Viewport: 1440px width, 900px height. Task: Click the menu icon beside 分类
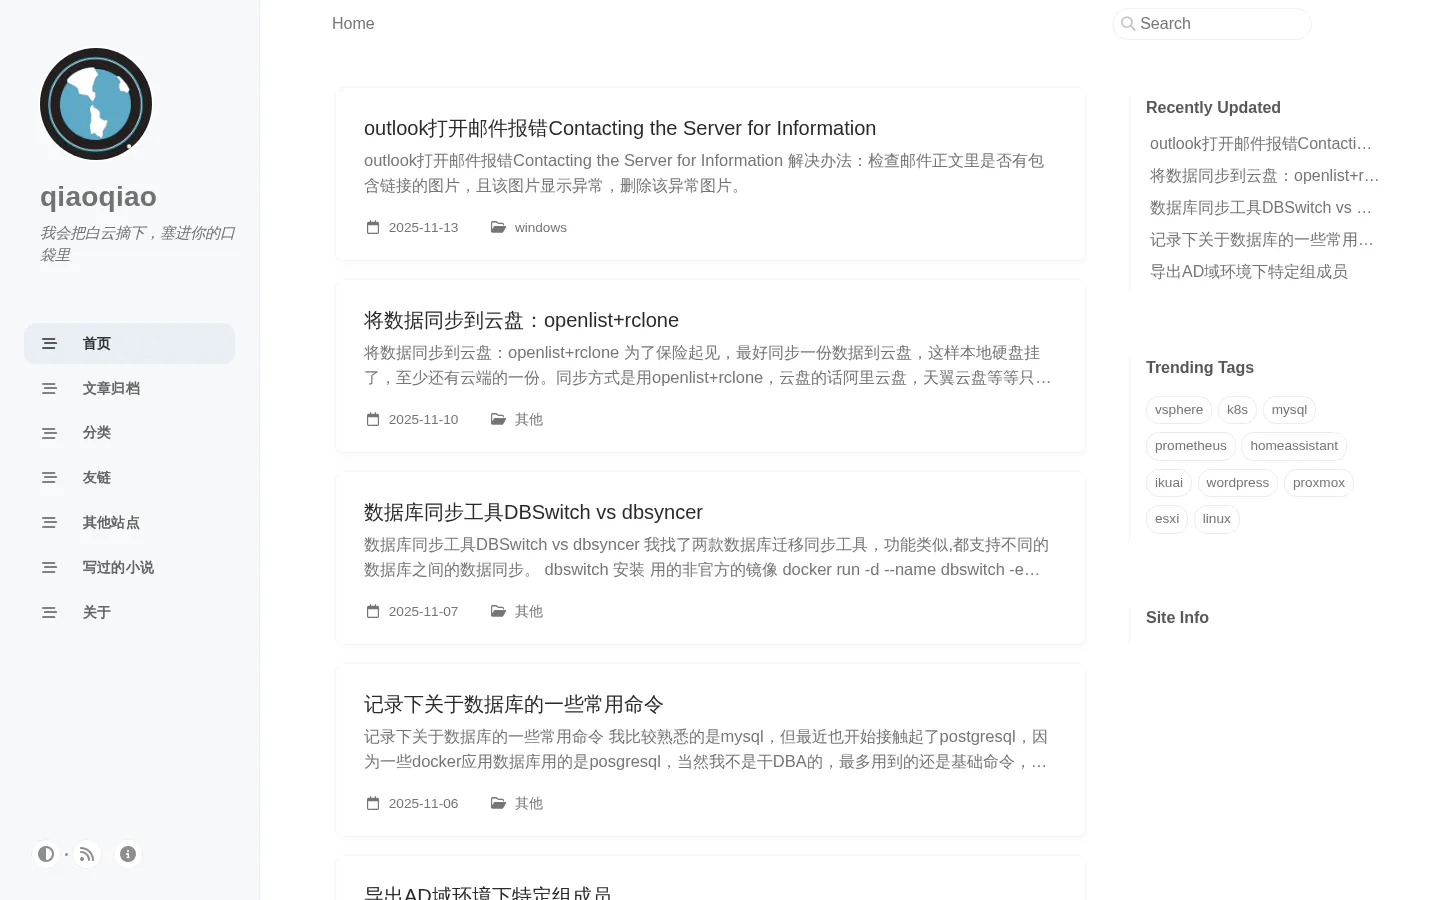pos(49,433)
